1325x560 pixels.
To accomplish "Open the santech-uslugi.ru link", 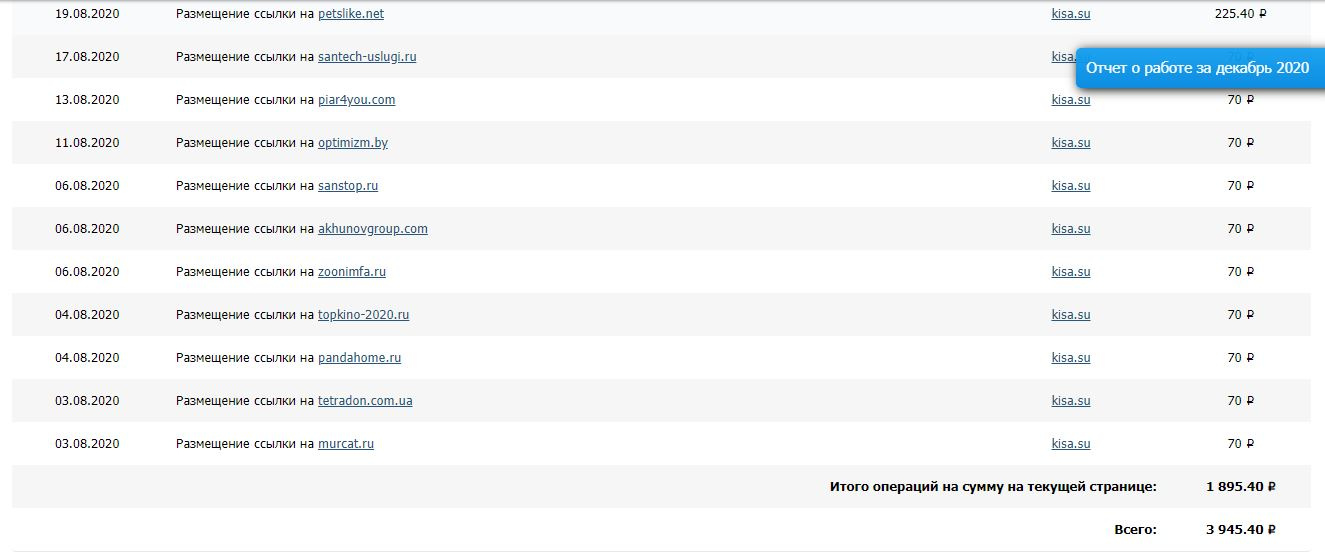I will click(367, 57).
